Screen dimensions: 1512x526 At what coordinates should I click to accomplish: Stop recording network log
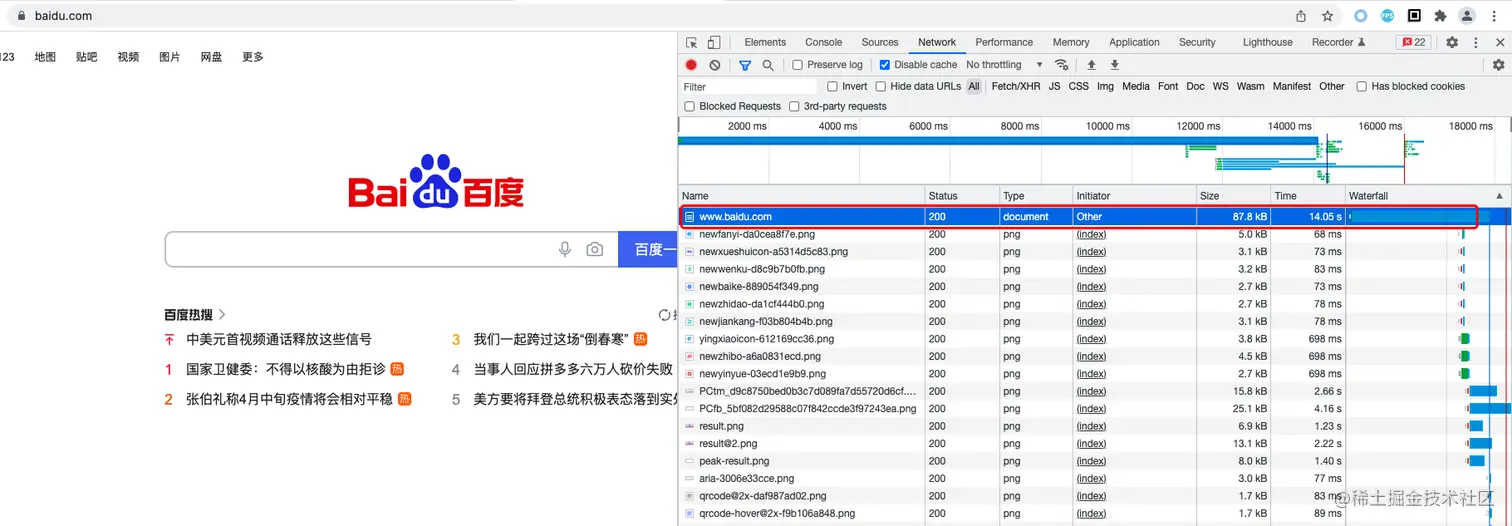click(x=691, y=65)
